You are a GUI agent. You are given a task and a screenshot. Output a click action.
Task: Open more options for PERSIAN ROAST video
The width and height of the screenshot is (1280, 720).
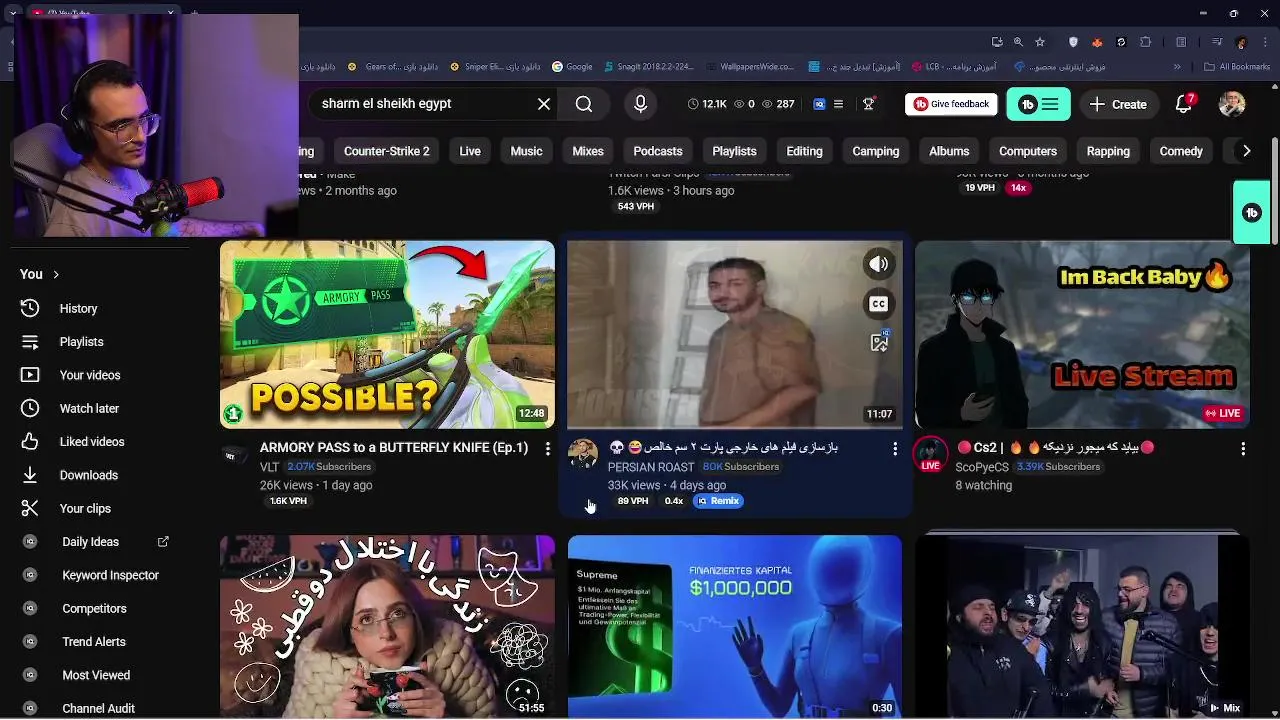coord(895,449)
